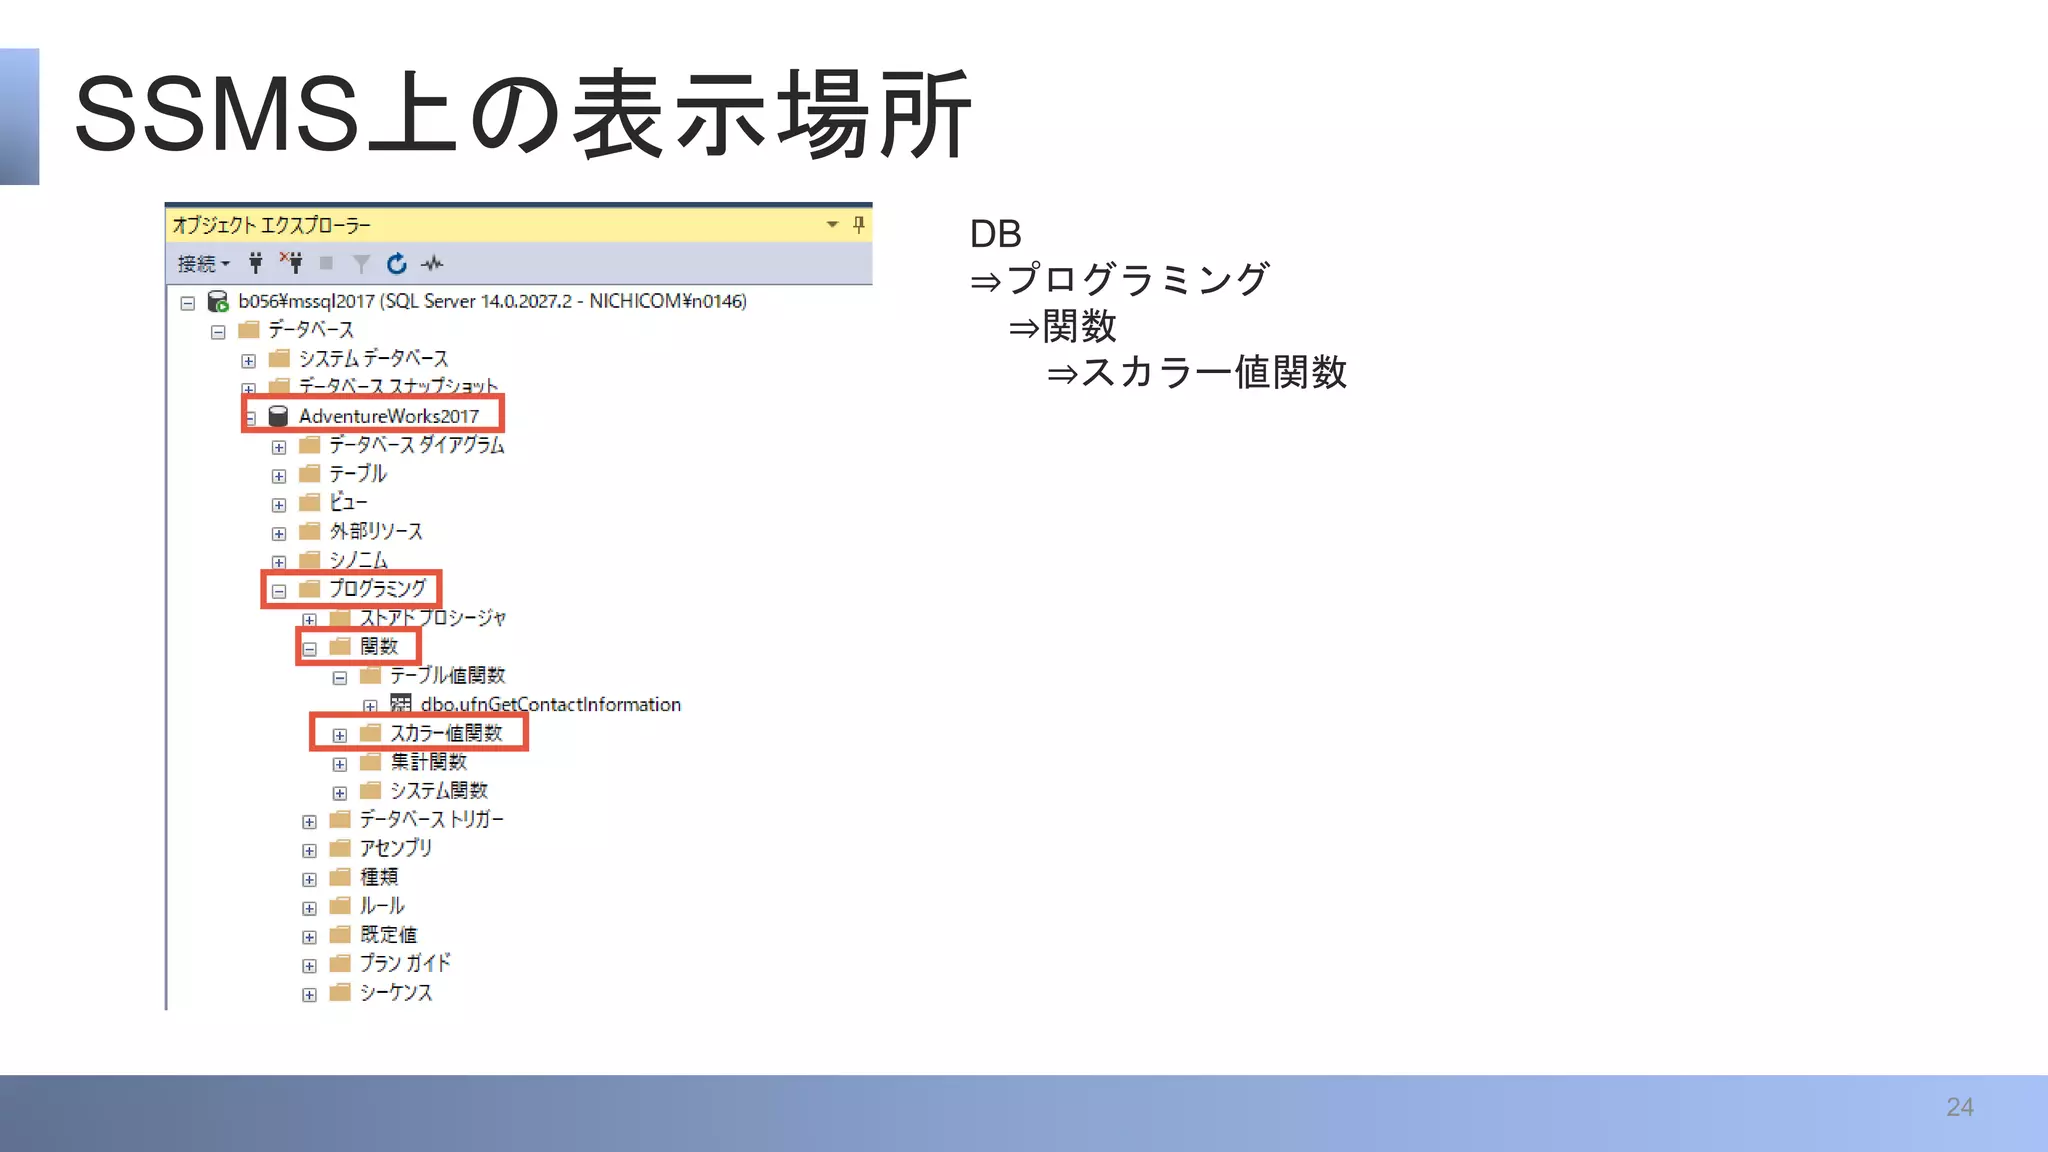Select the AdventureWorks2017 database label

point(389,416)
